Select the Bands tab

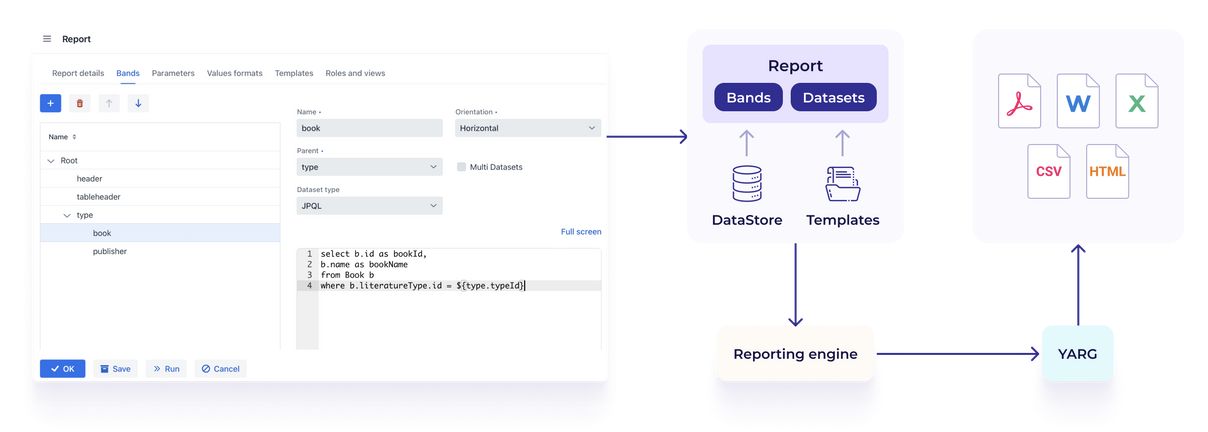pyautogui.click(x=128, y=73)
